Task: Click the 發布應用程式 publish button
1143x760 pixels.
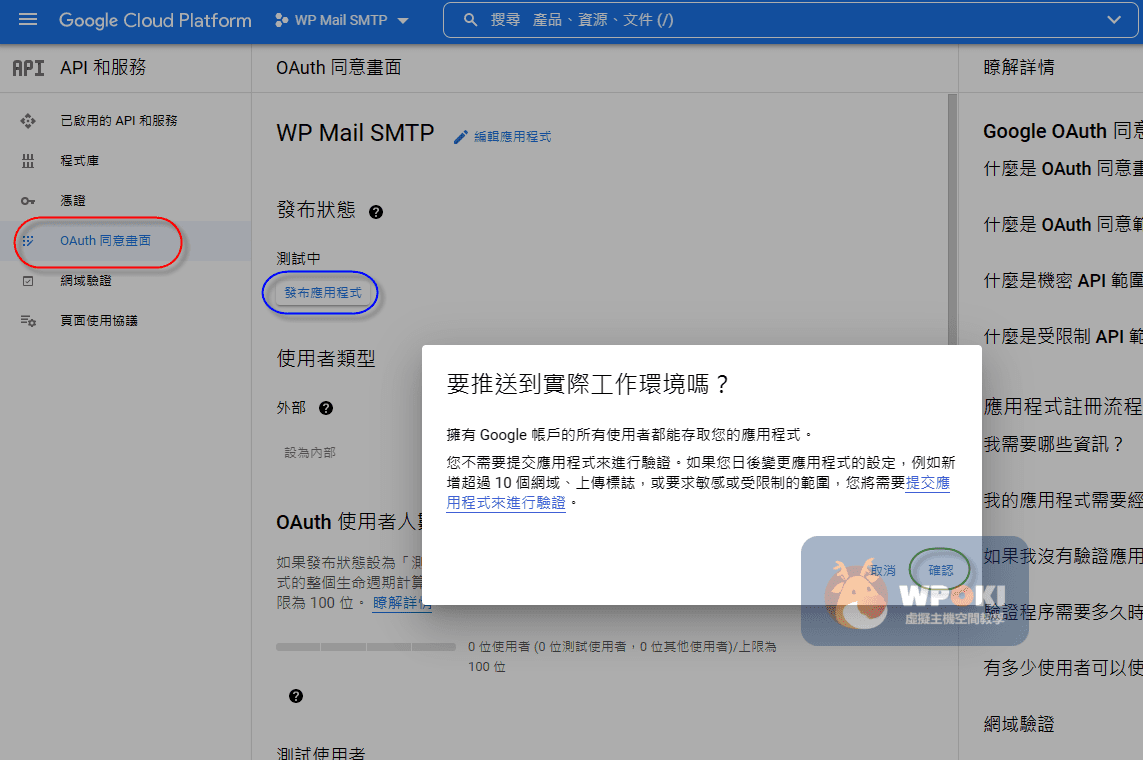Action: coord(322,293)
